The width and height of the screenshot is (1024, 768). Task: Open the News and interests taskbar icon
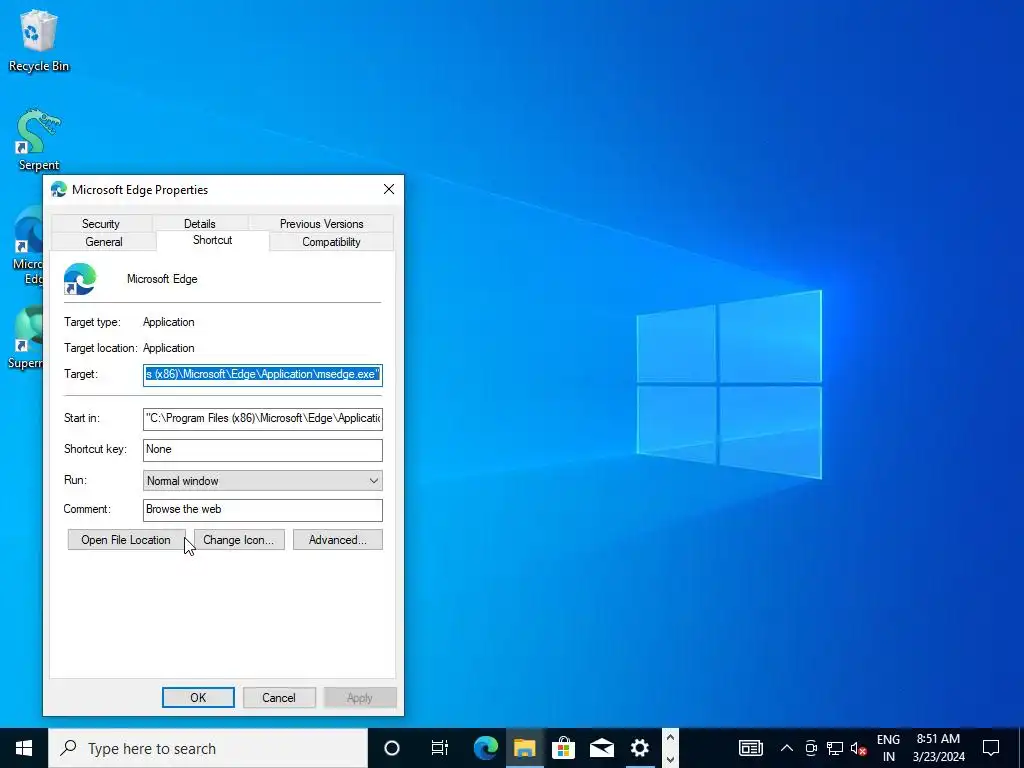(x=751, y=748)
